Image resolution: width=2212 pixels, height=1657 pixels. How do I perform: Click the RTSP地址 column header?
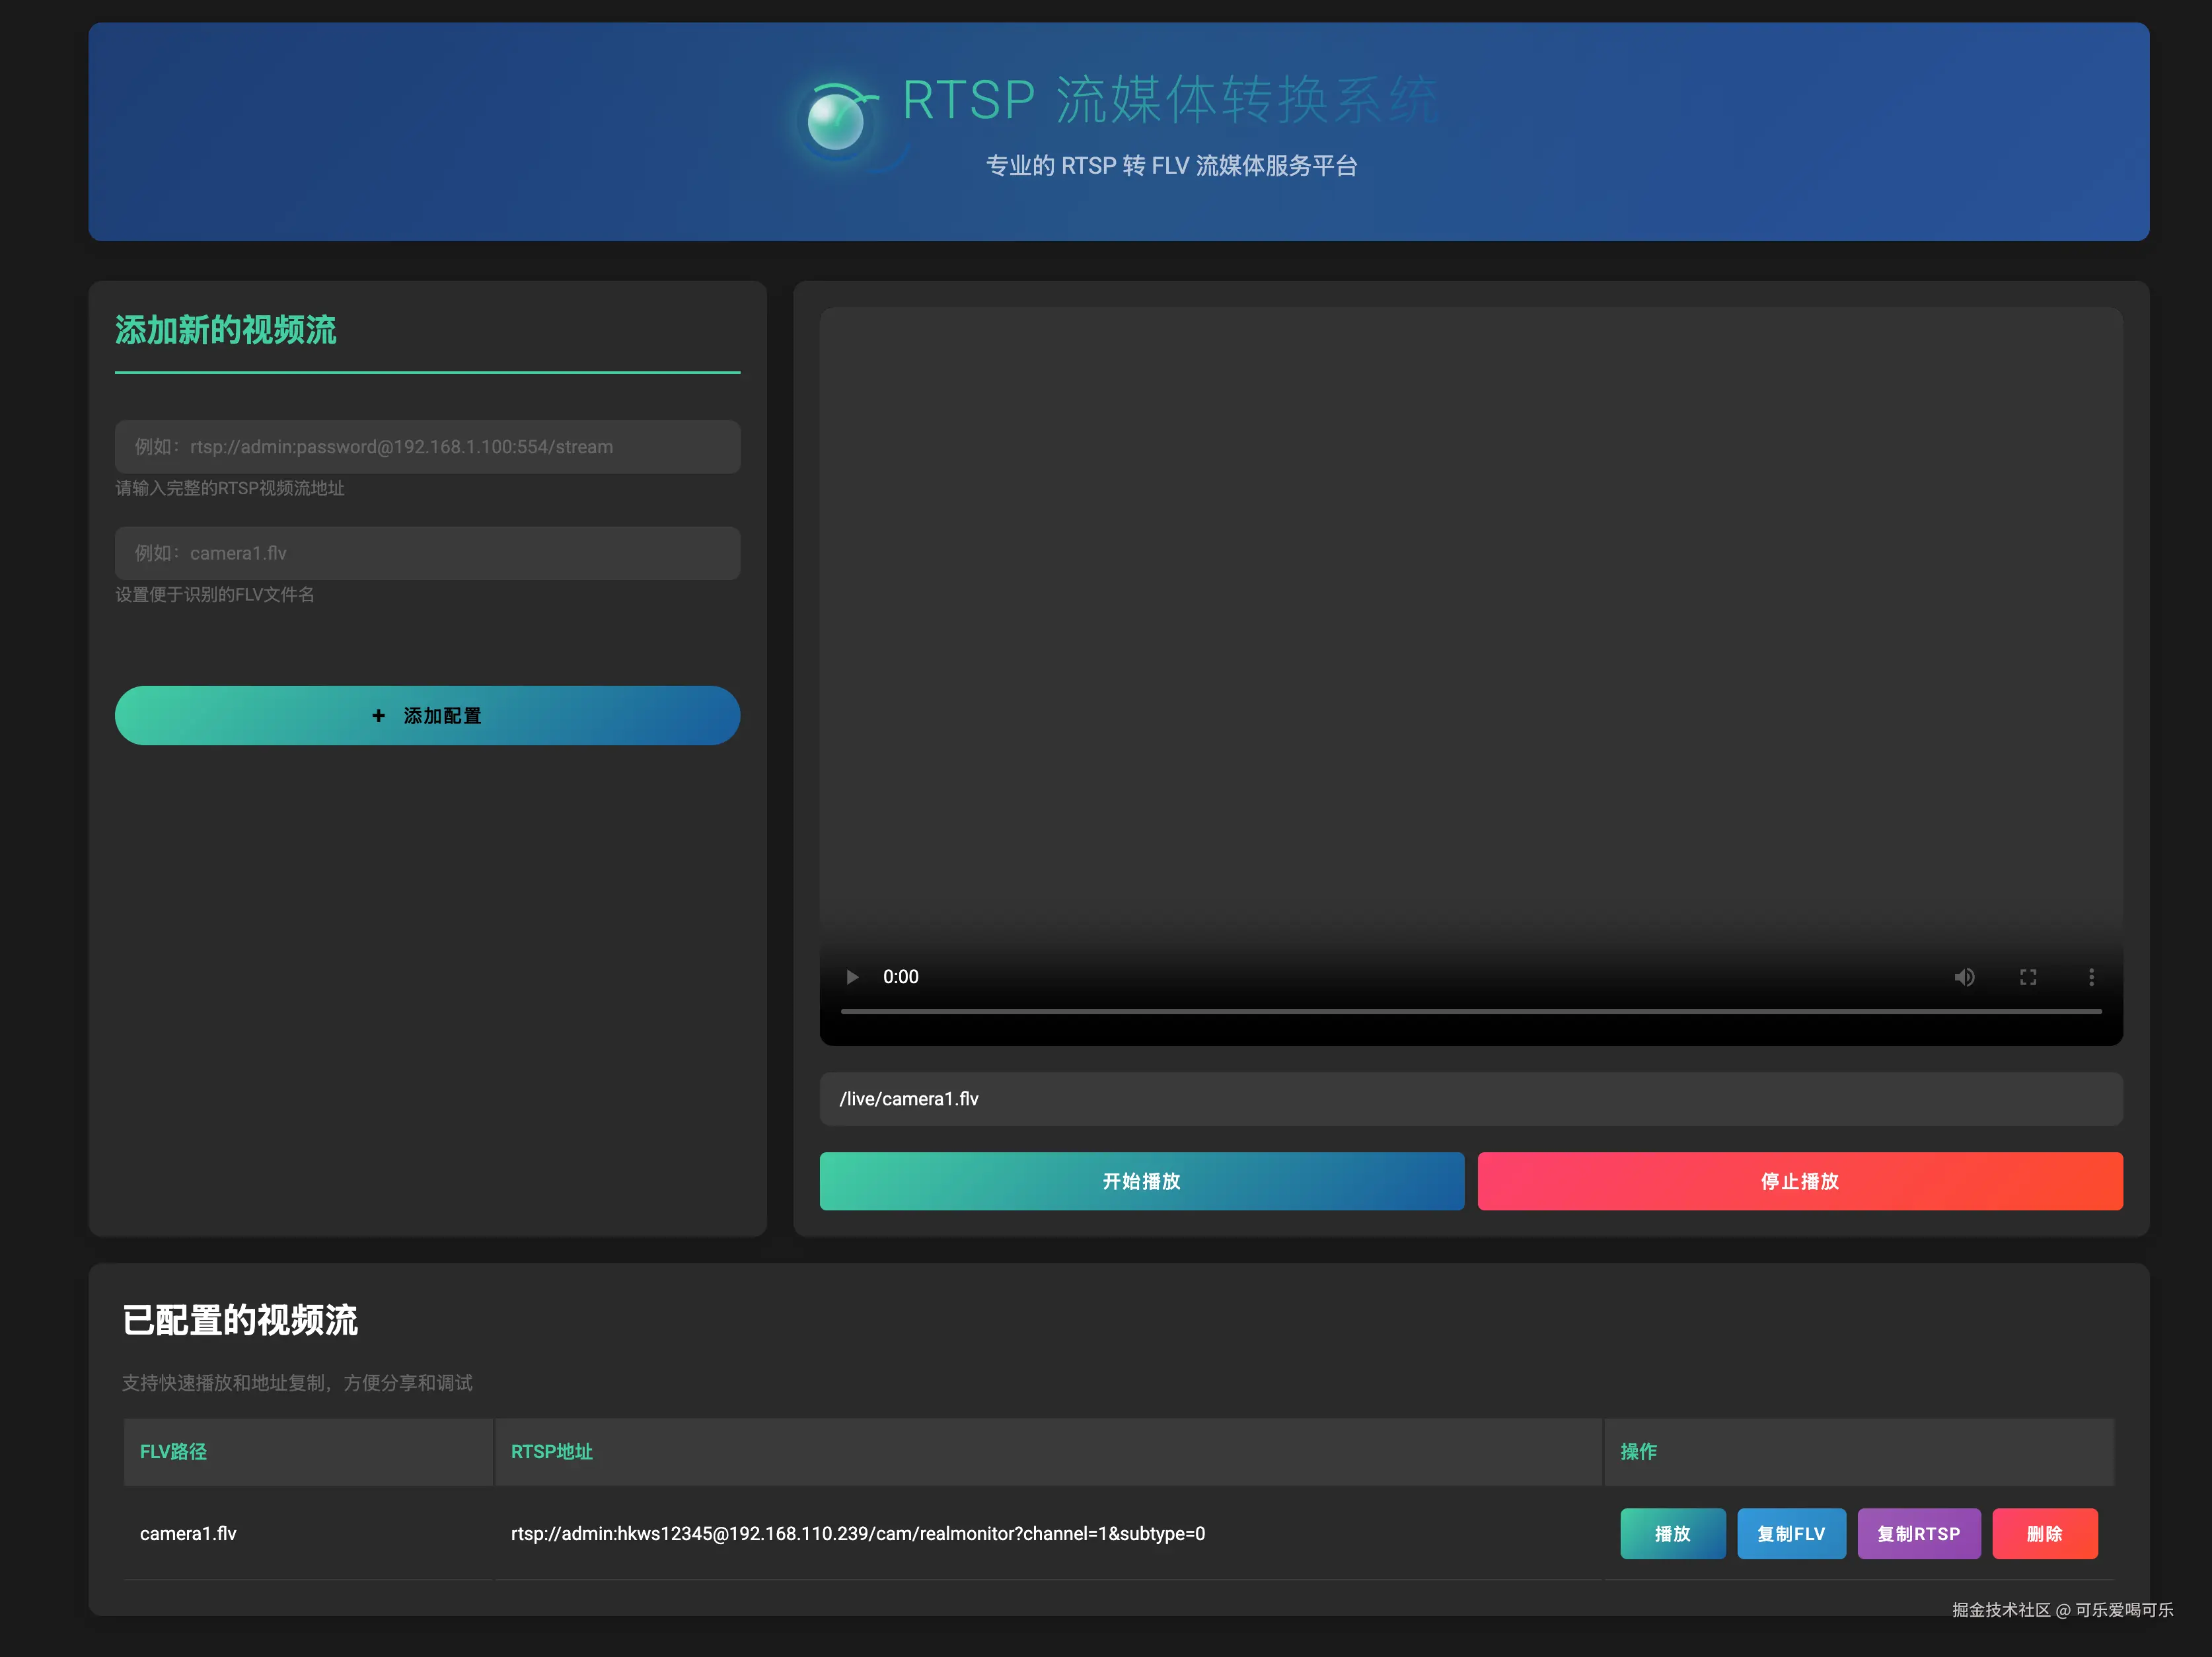pyautogui.click(x=552, y=1451)
